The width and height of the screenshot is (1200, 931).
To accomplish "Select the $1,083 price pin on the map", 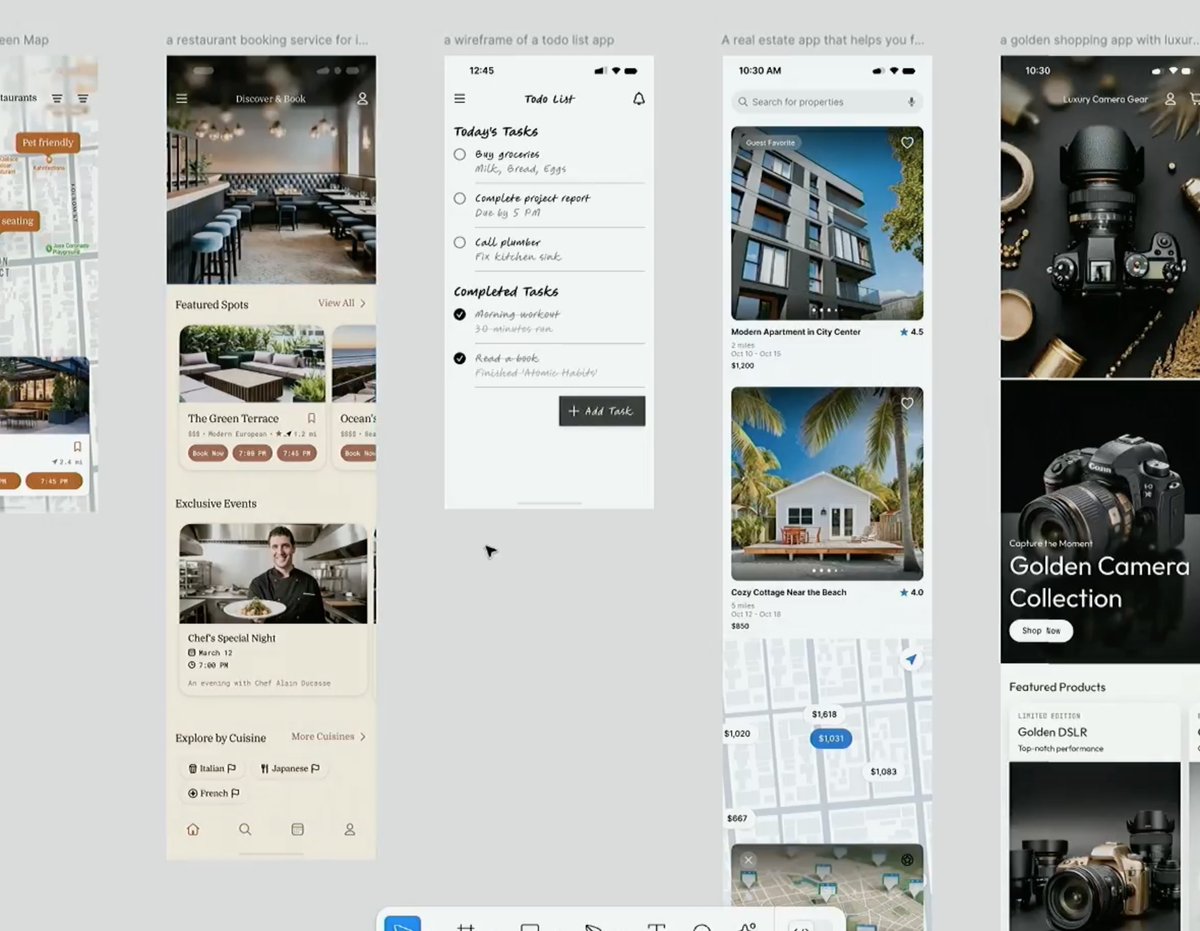I will (x=883, y=772).
